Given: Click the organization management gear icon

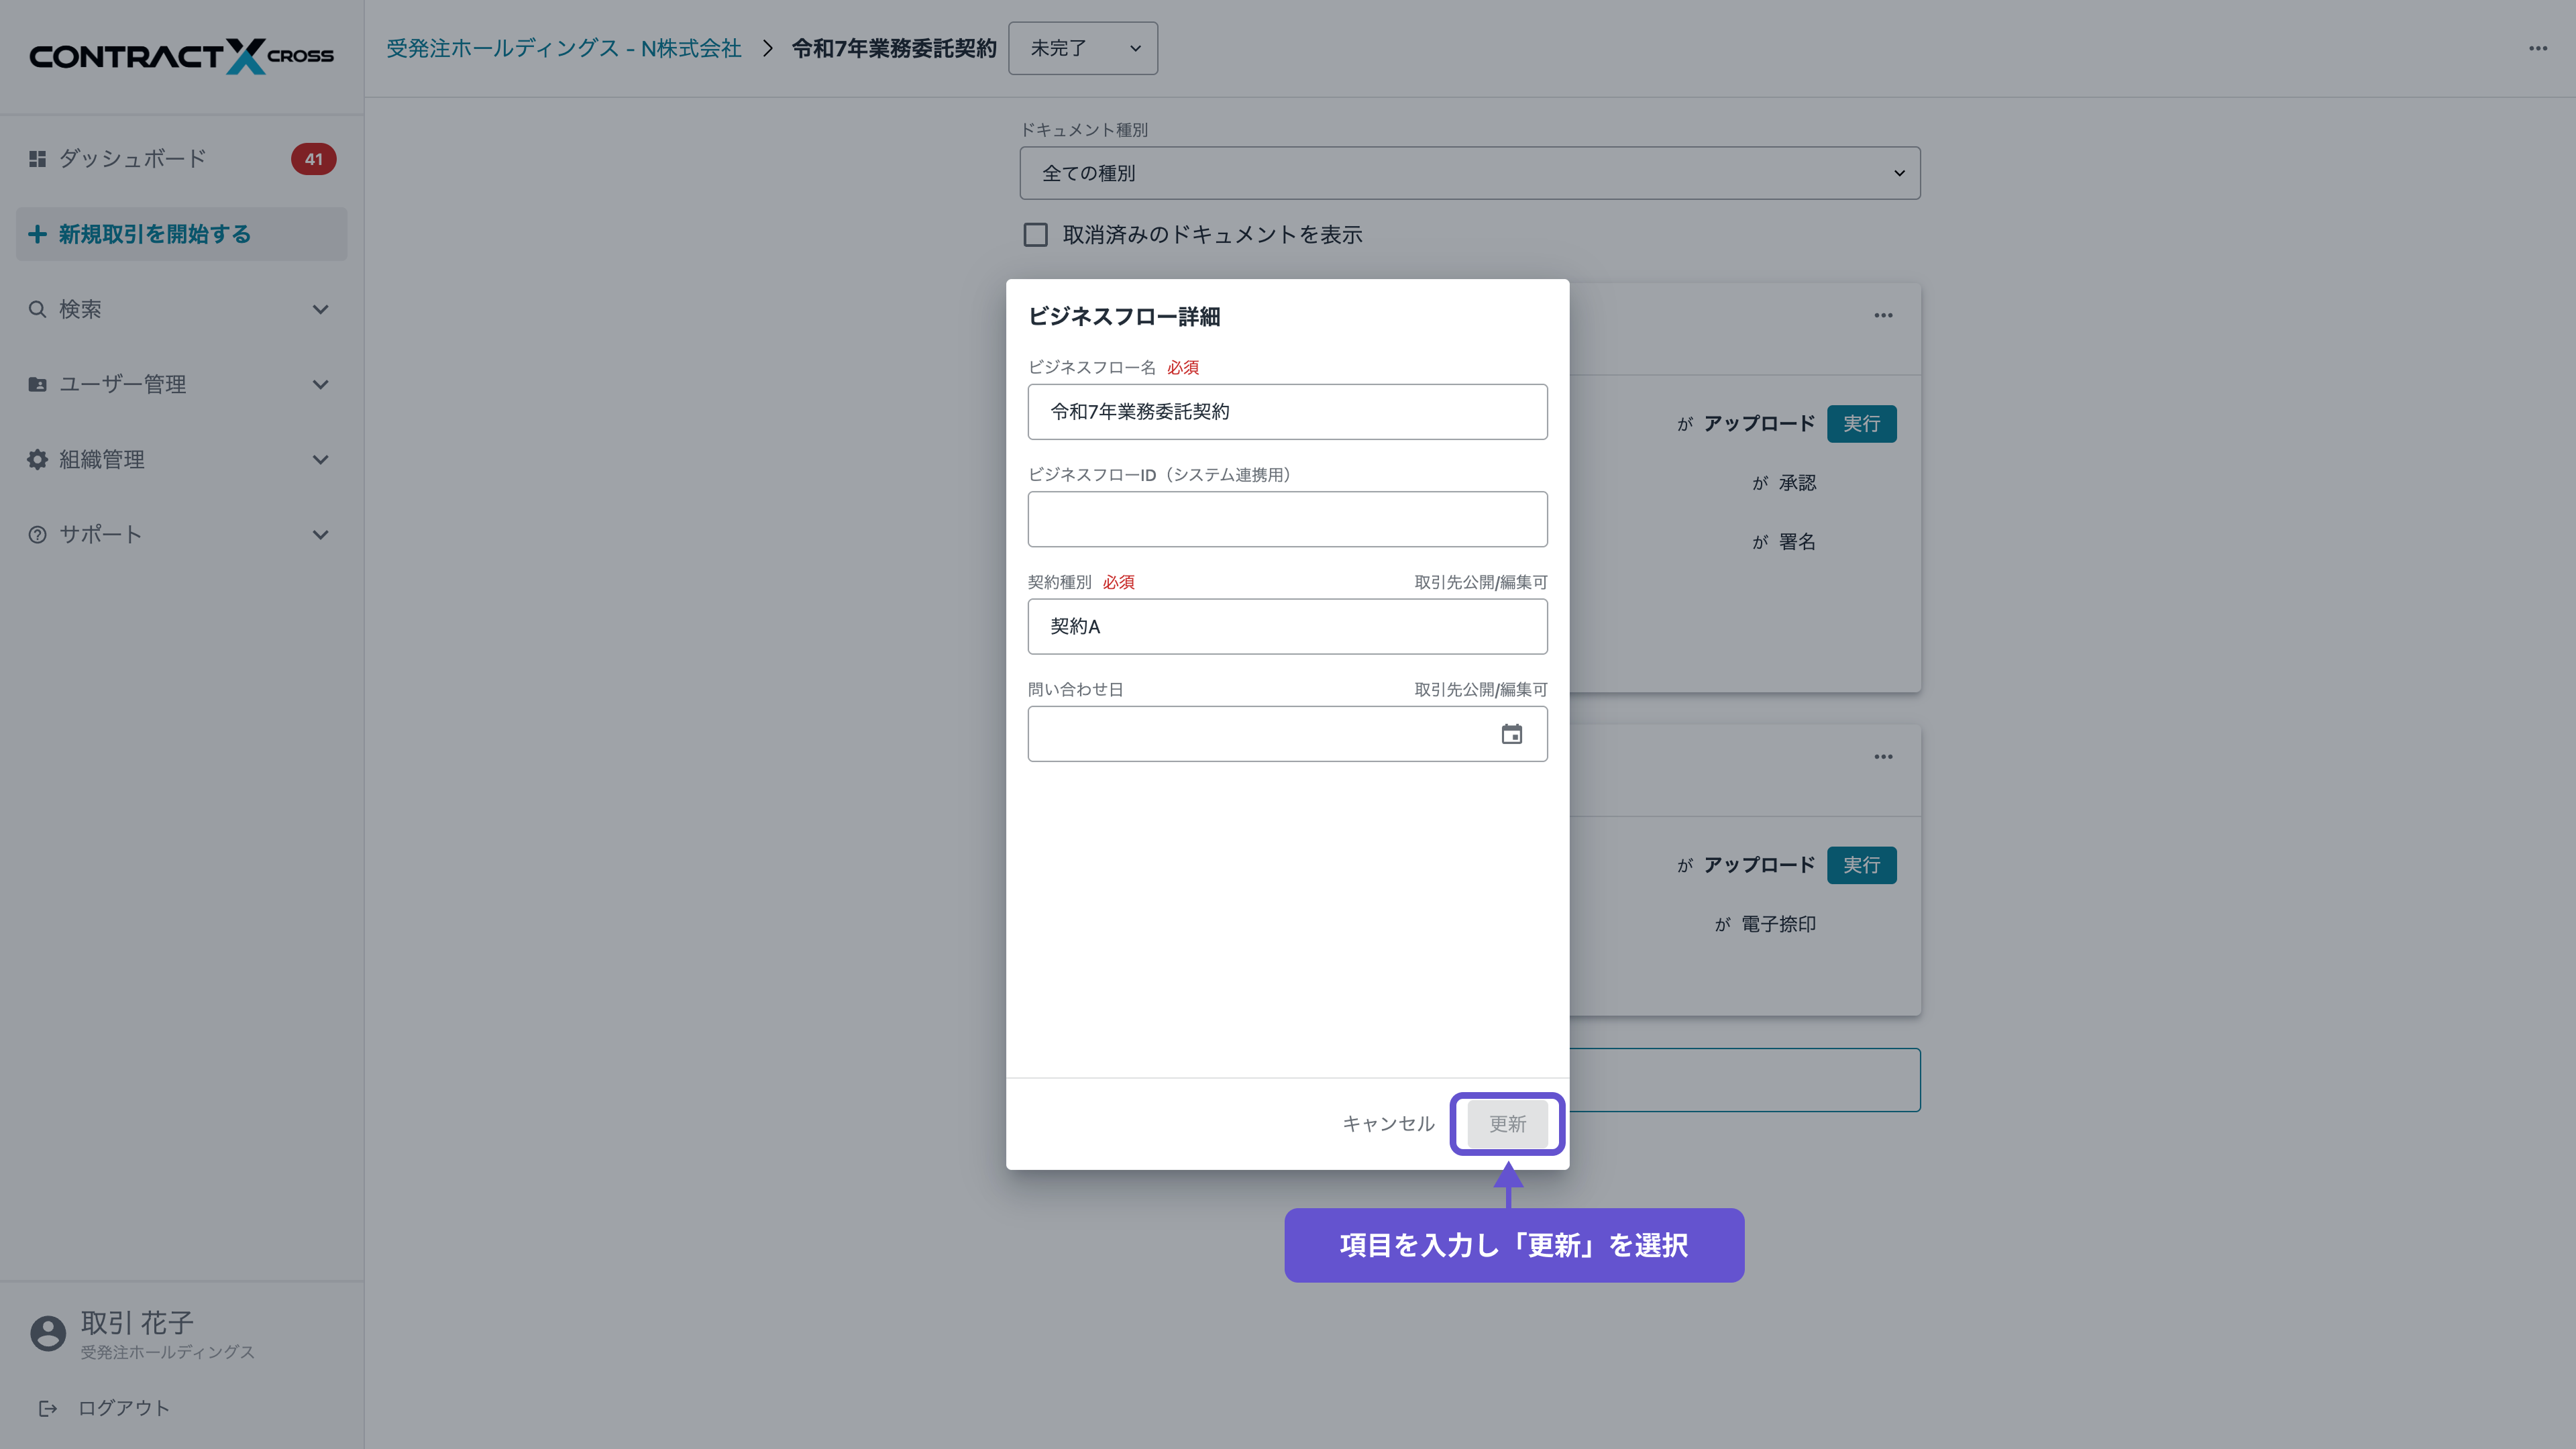Looking at the screenshot, I should 37,459.
